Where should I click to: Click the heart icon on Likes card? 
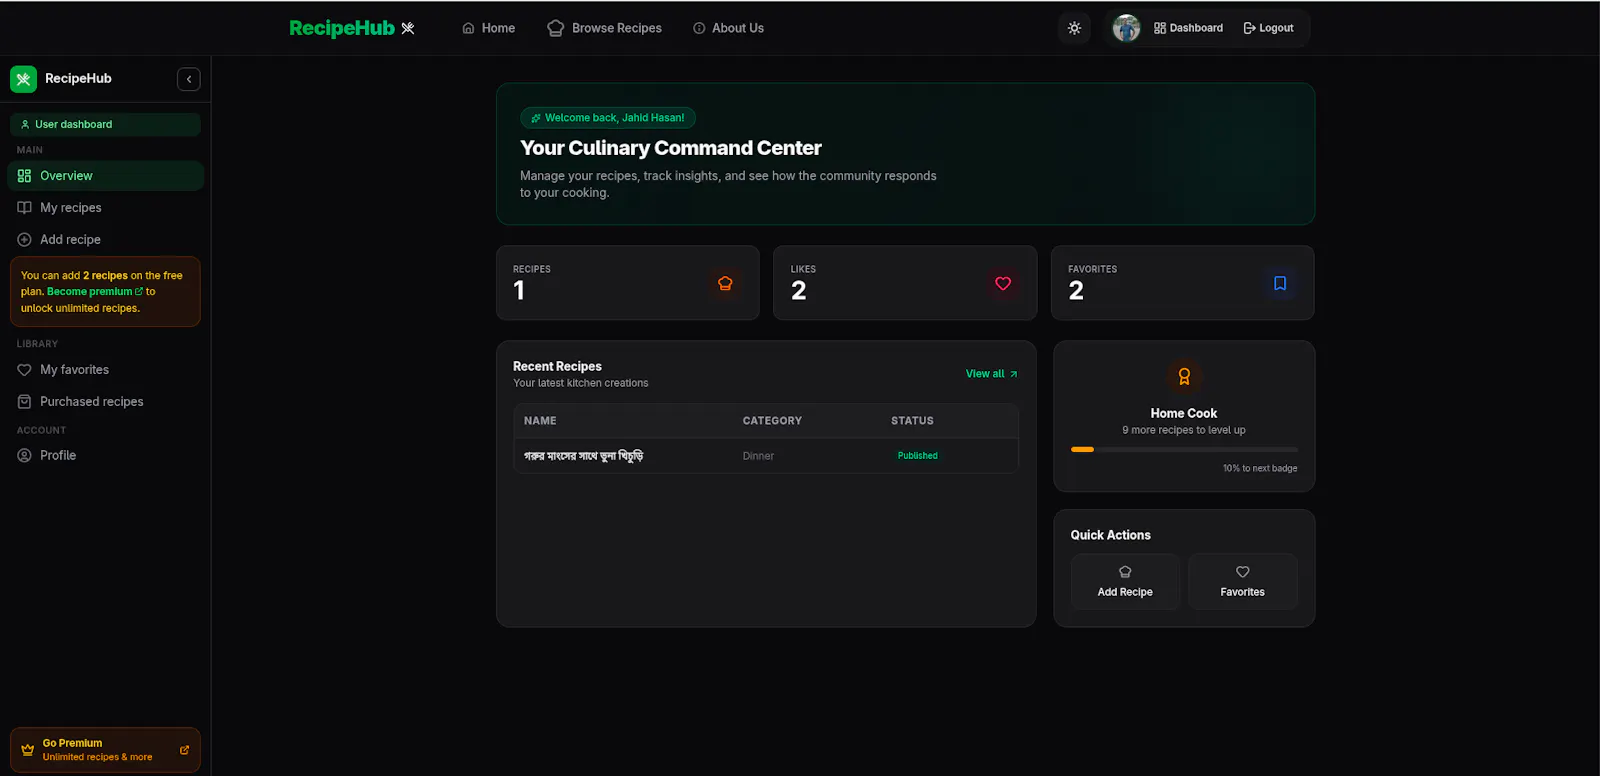(1003, 284)
